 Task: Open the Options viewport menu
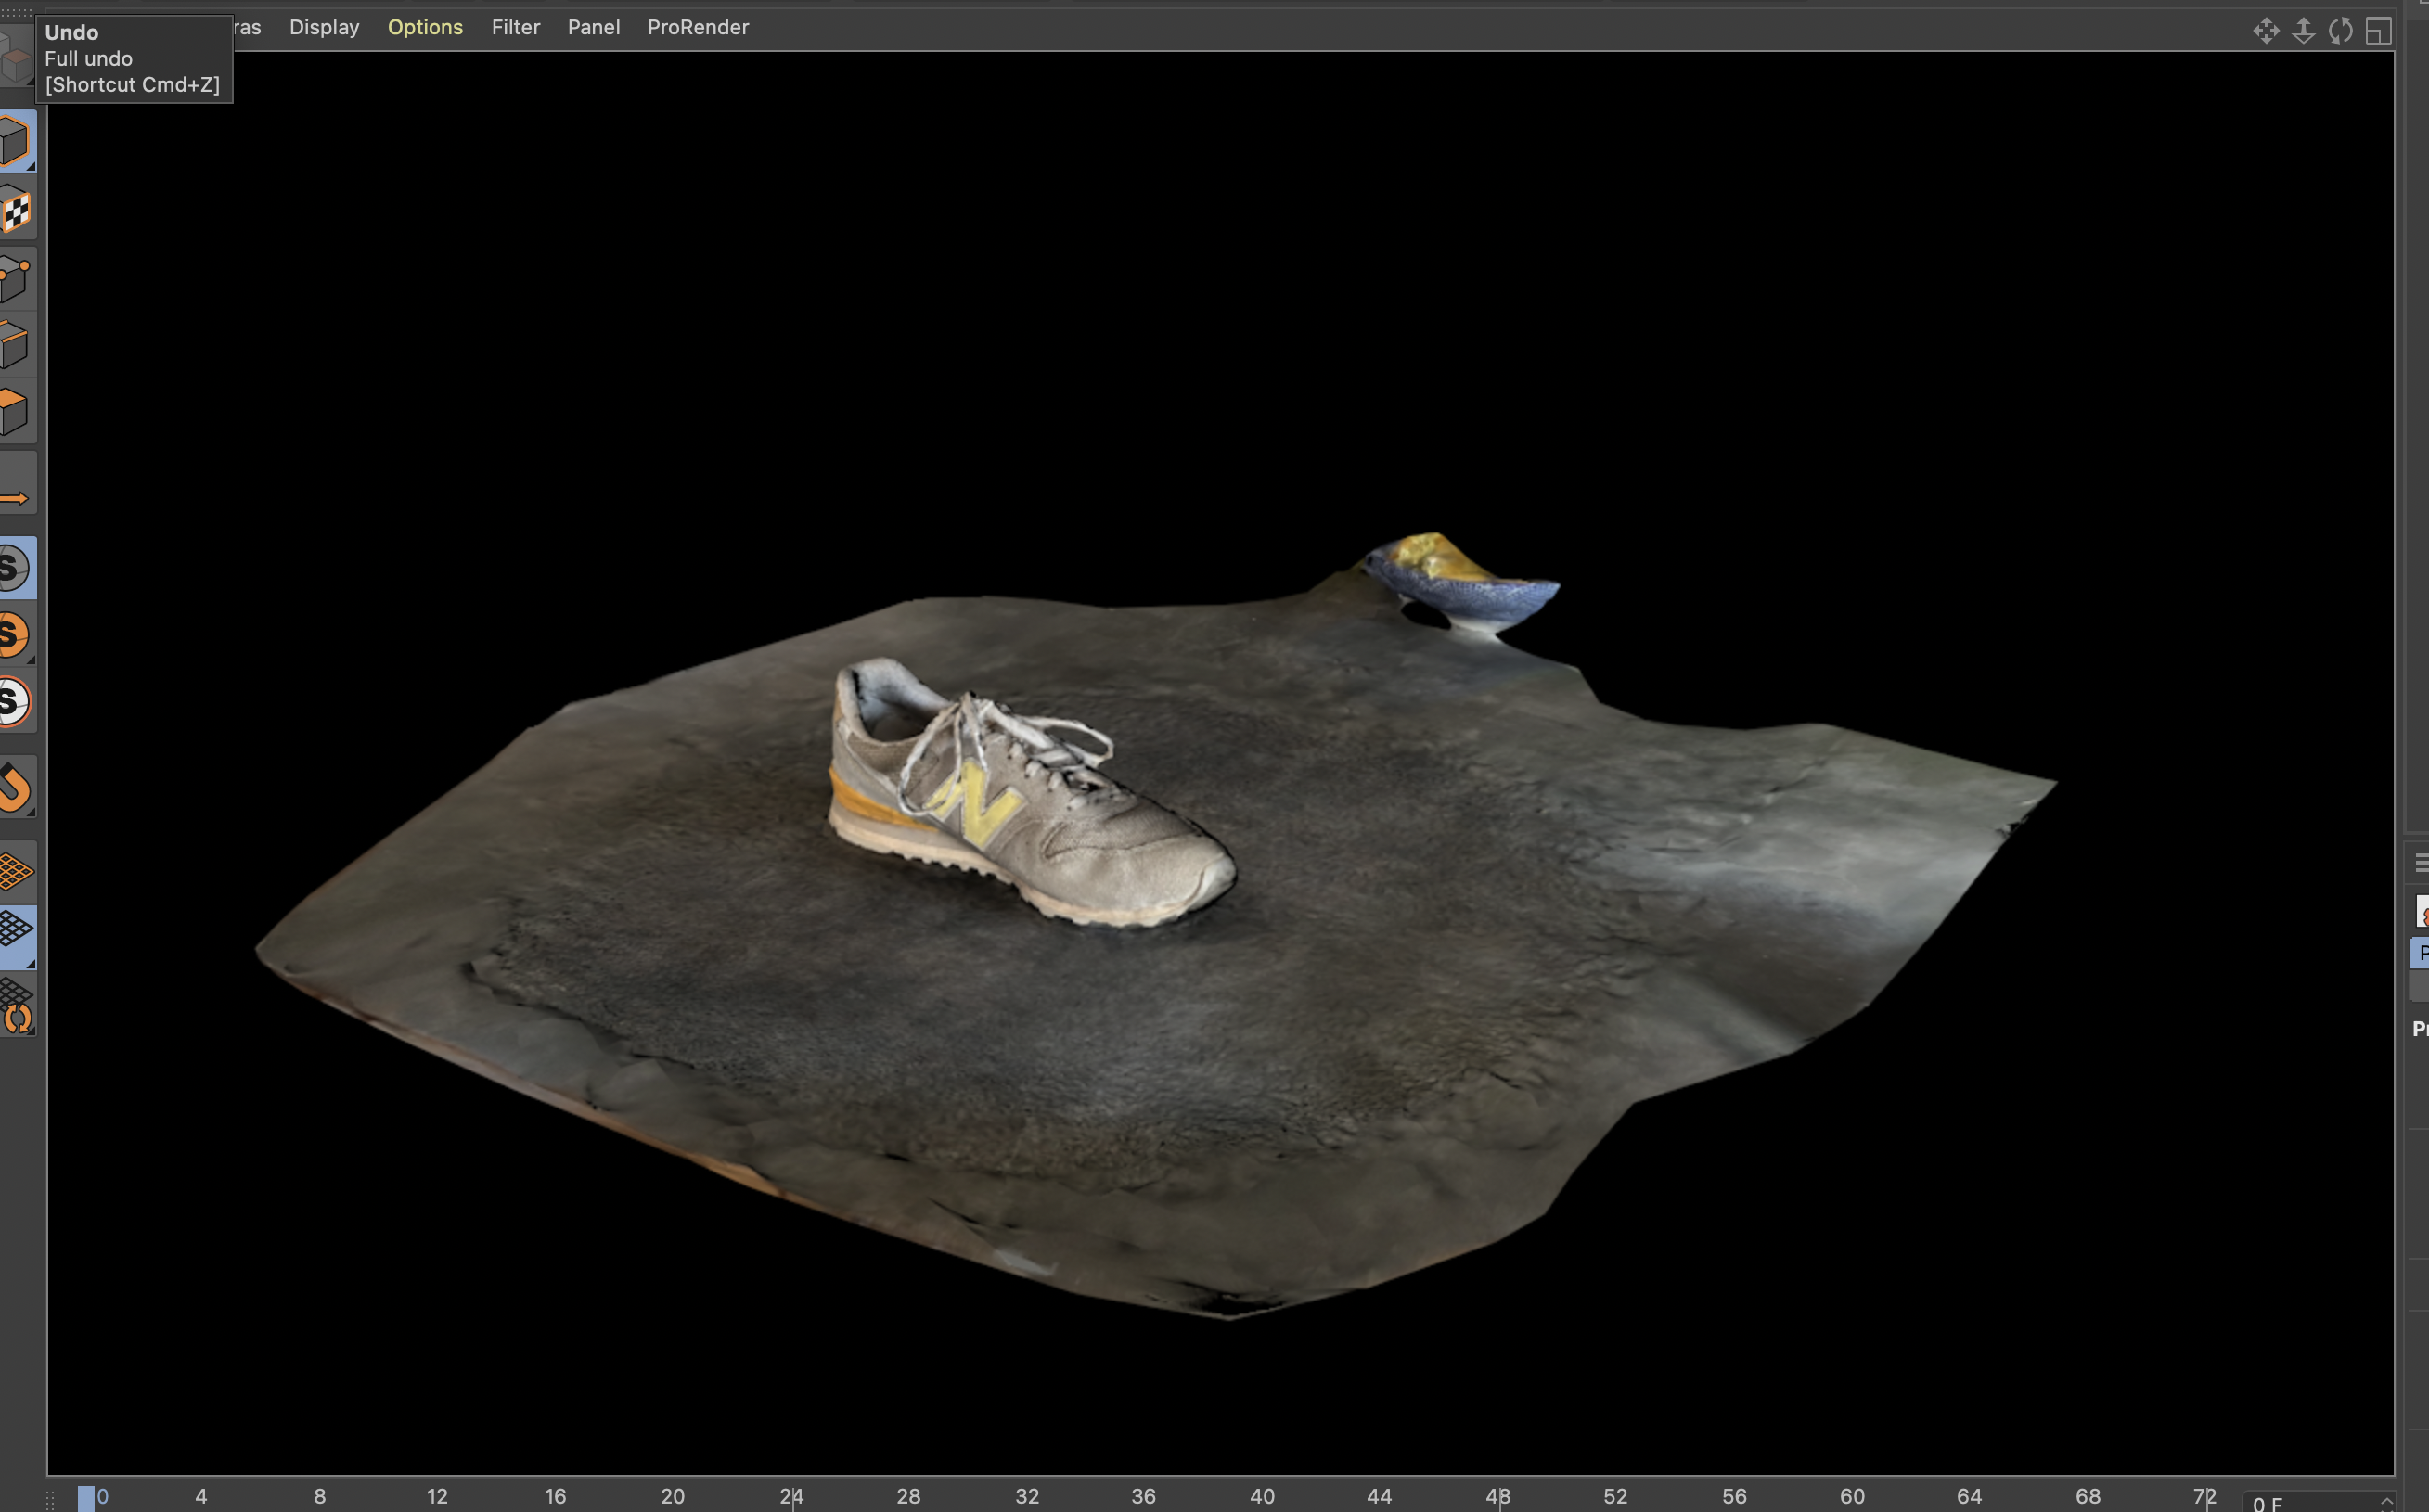425,27
